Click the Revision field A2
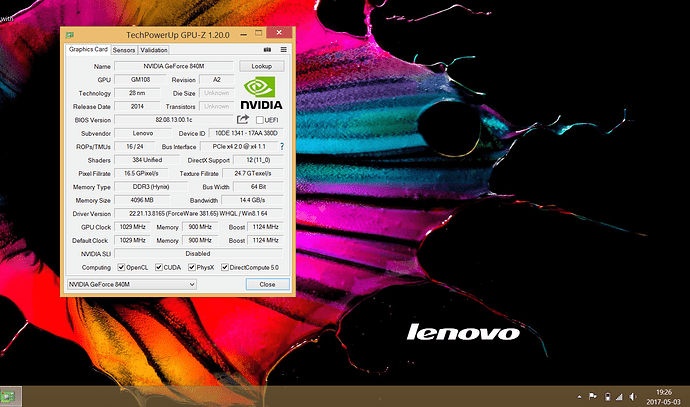The image size is (690, 407). coord(217,80)
